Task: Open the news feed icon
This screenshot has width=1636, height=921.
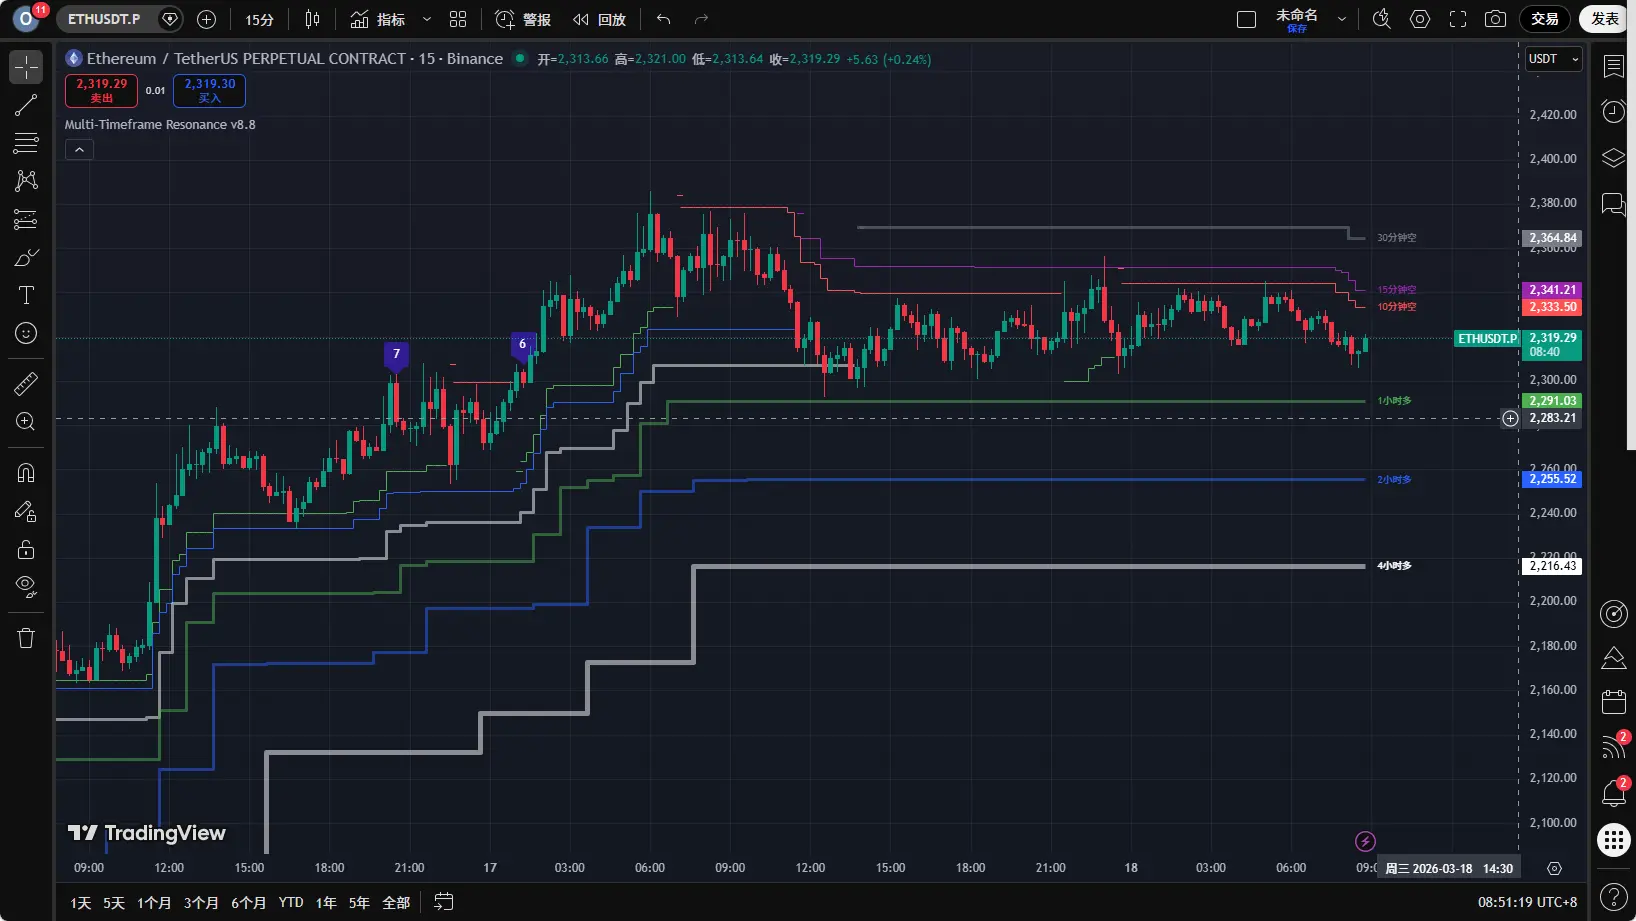Action: [1614, 746]
